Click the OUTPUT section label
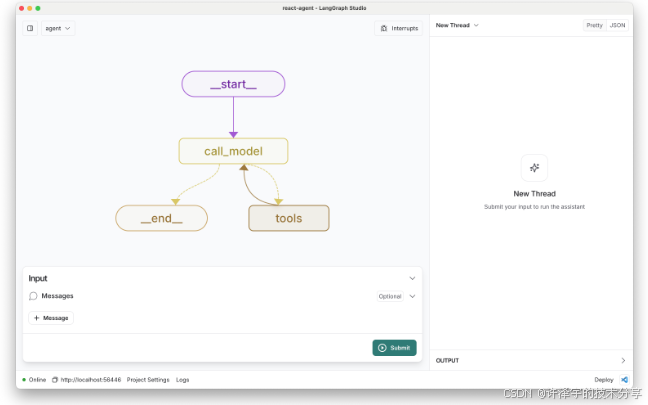This screenshot has width=648, height=405. point(447,360)
